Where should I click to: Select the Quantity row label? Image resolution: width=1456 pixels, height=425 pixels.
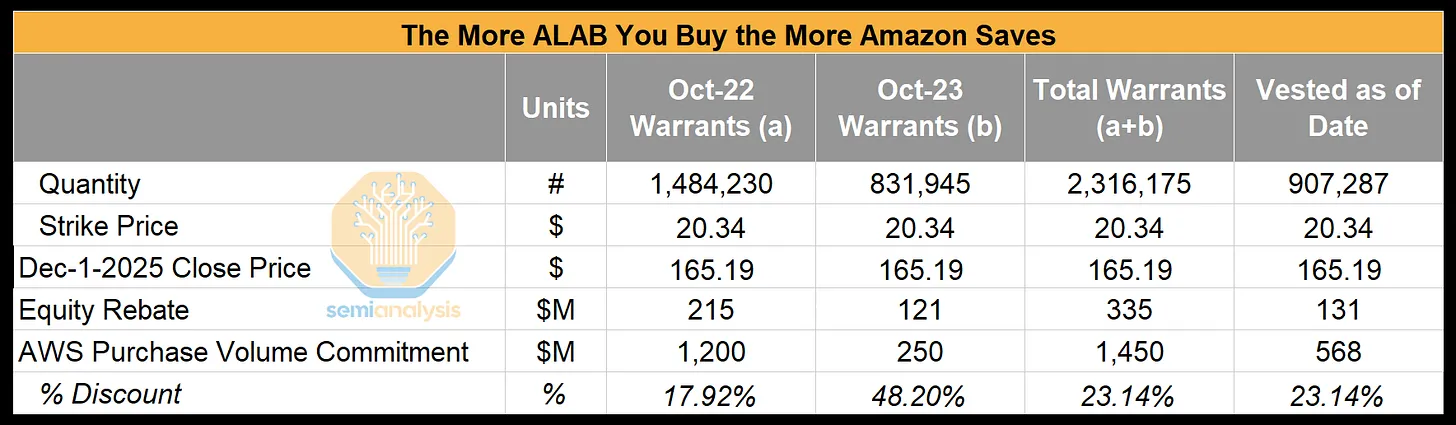pyautogui.click(x=90, y=185)
